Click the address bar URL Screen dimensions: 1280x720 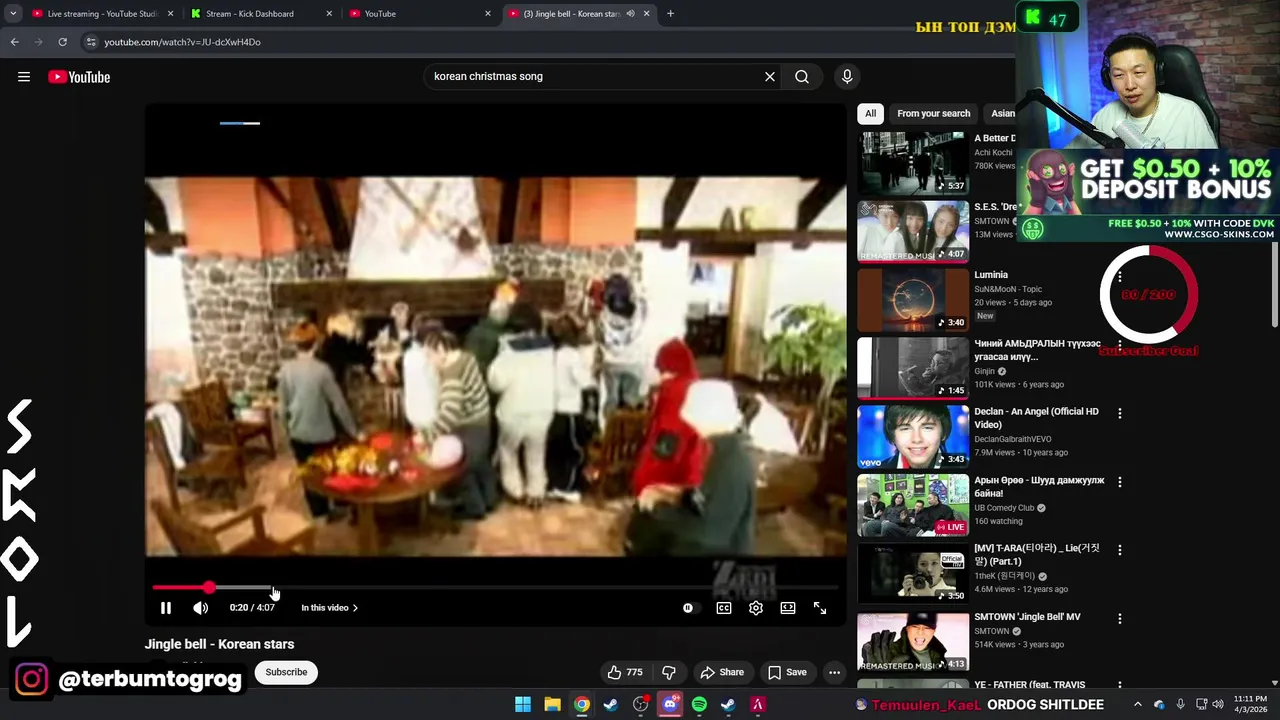tap(183, 42)
